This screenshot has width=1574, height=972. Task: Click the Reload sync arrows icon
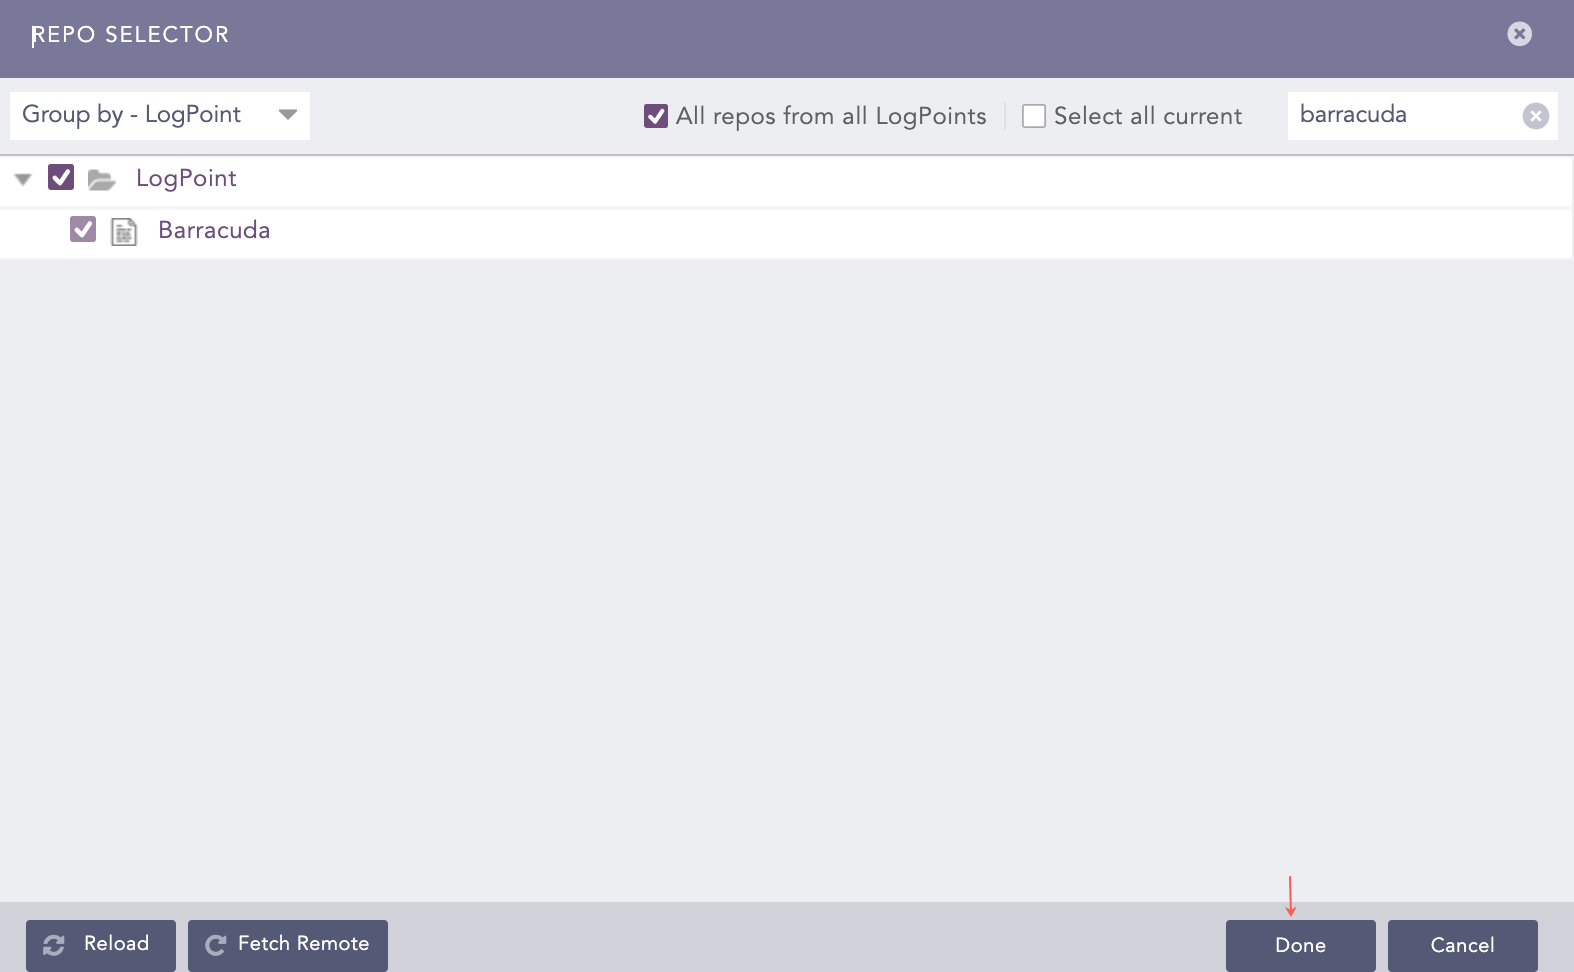(54, 945)
